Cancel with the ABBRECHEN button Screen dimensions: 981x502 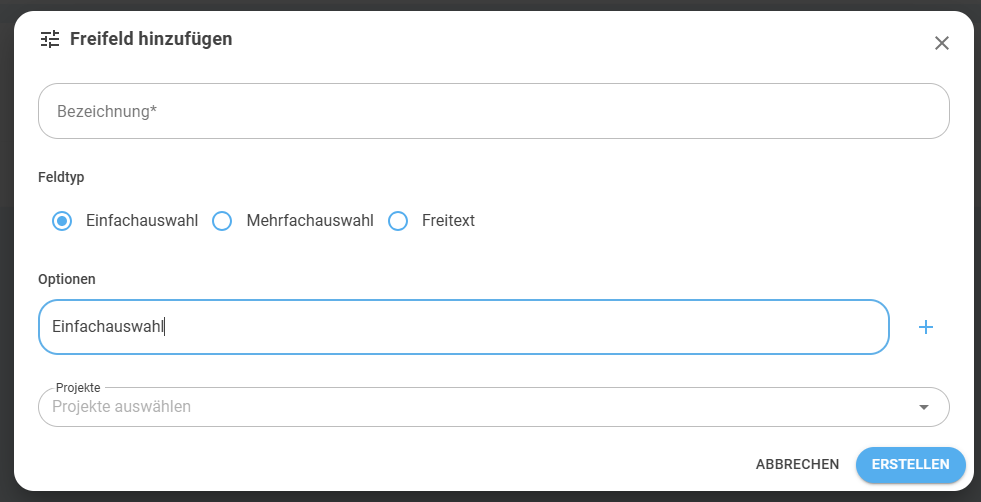coord(797,464)
